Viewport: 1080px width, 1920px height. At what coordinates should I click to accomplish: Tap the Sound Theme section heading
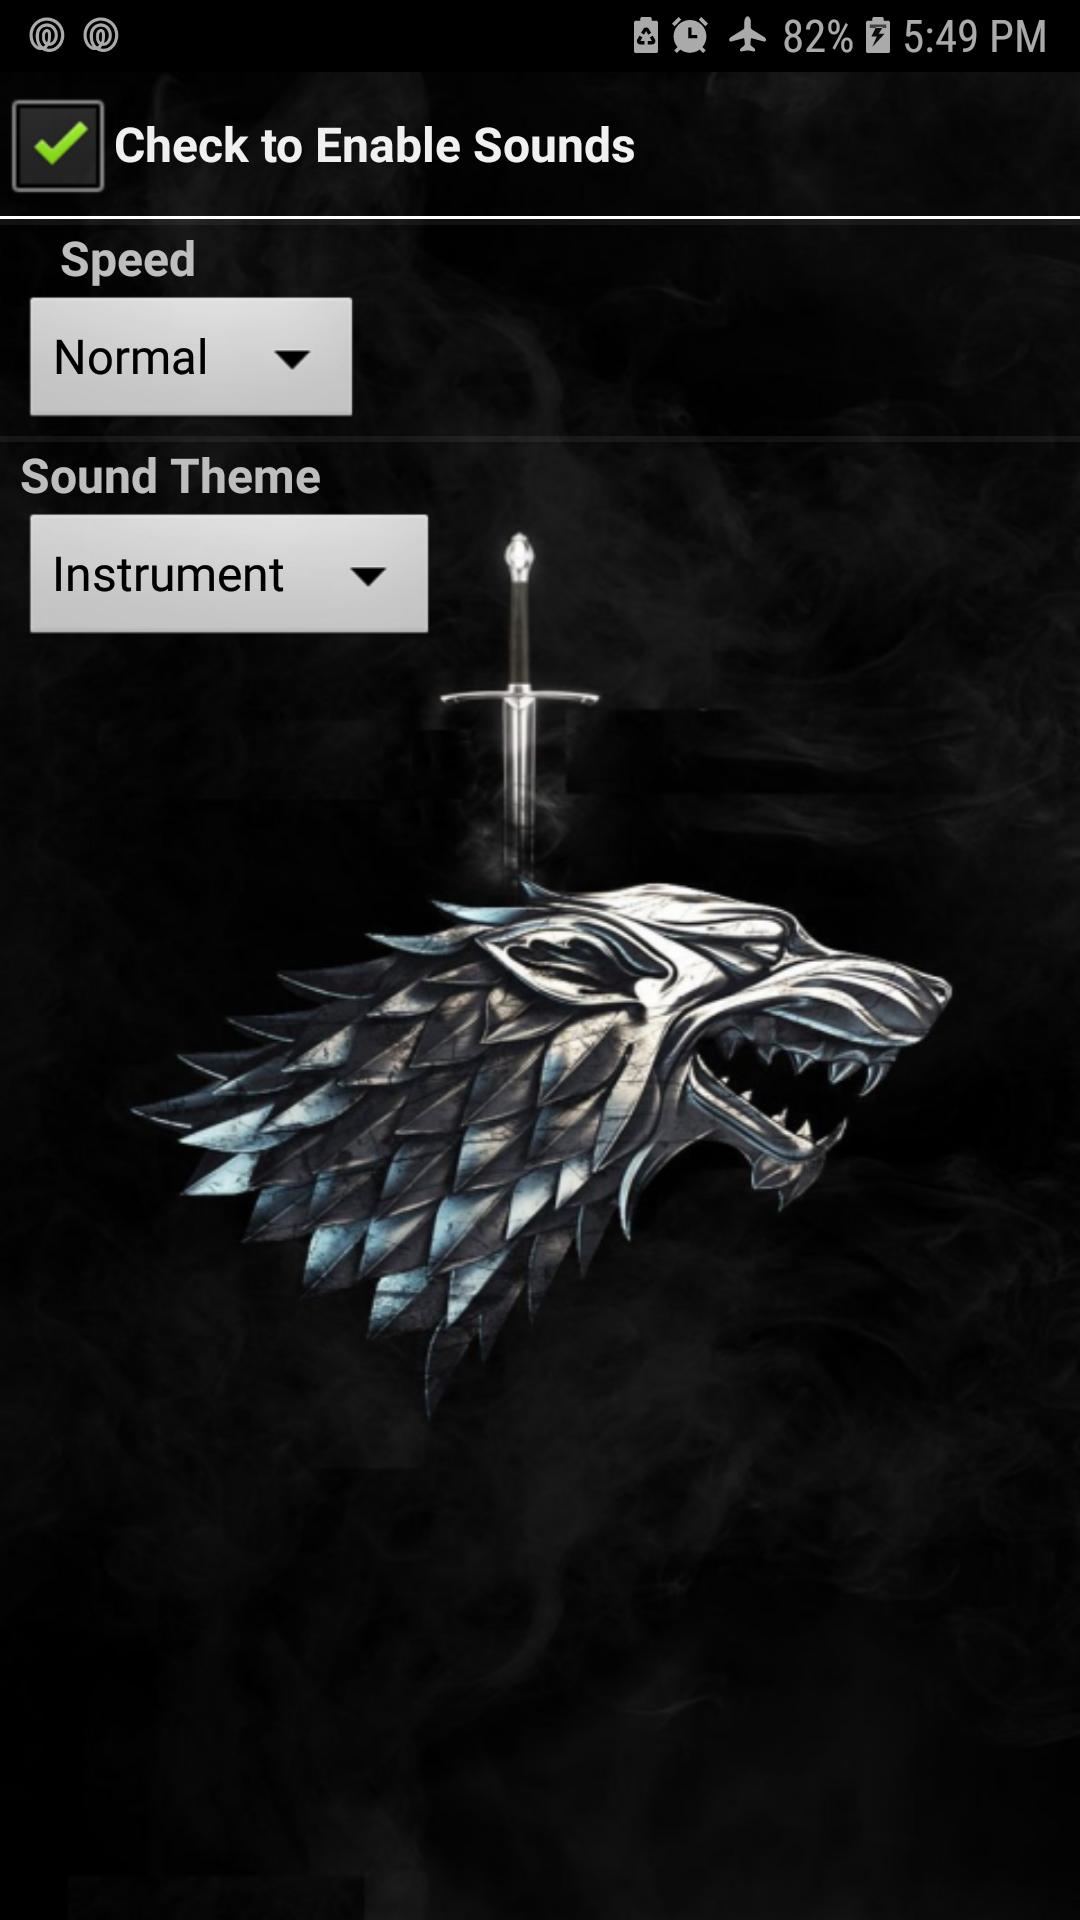[x=170, y=476]
